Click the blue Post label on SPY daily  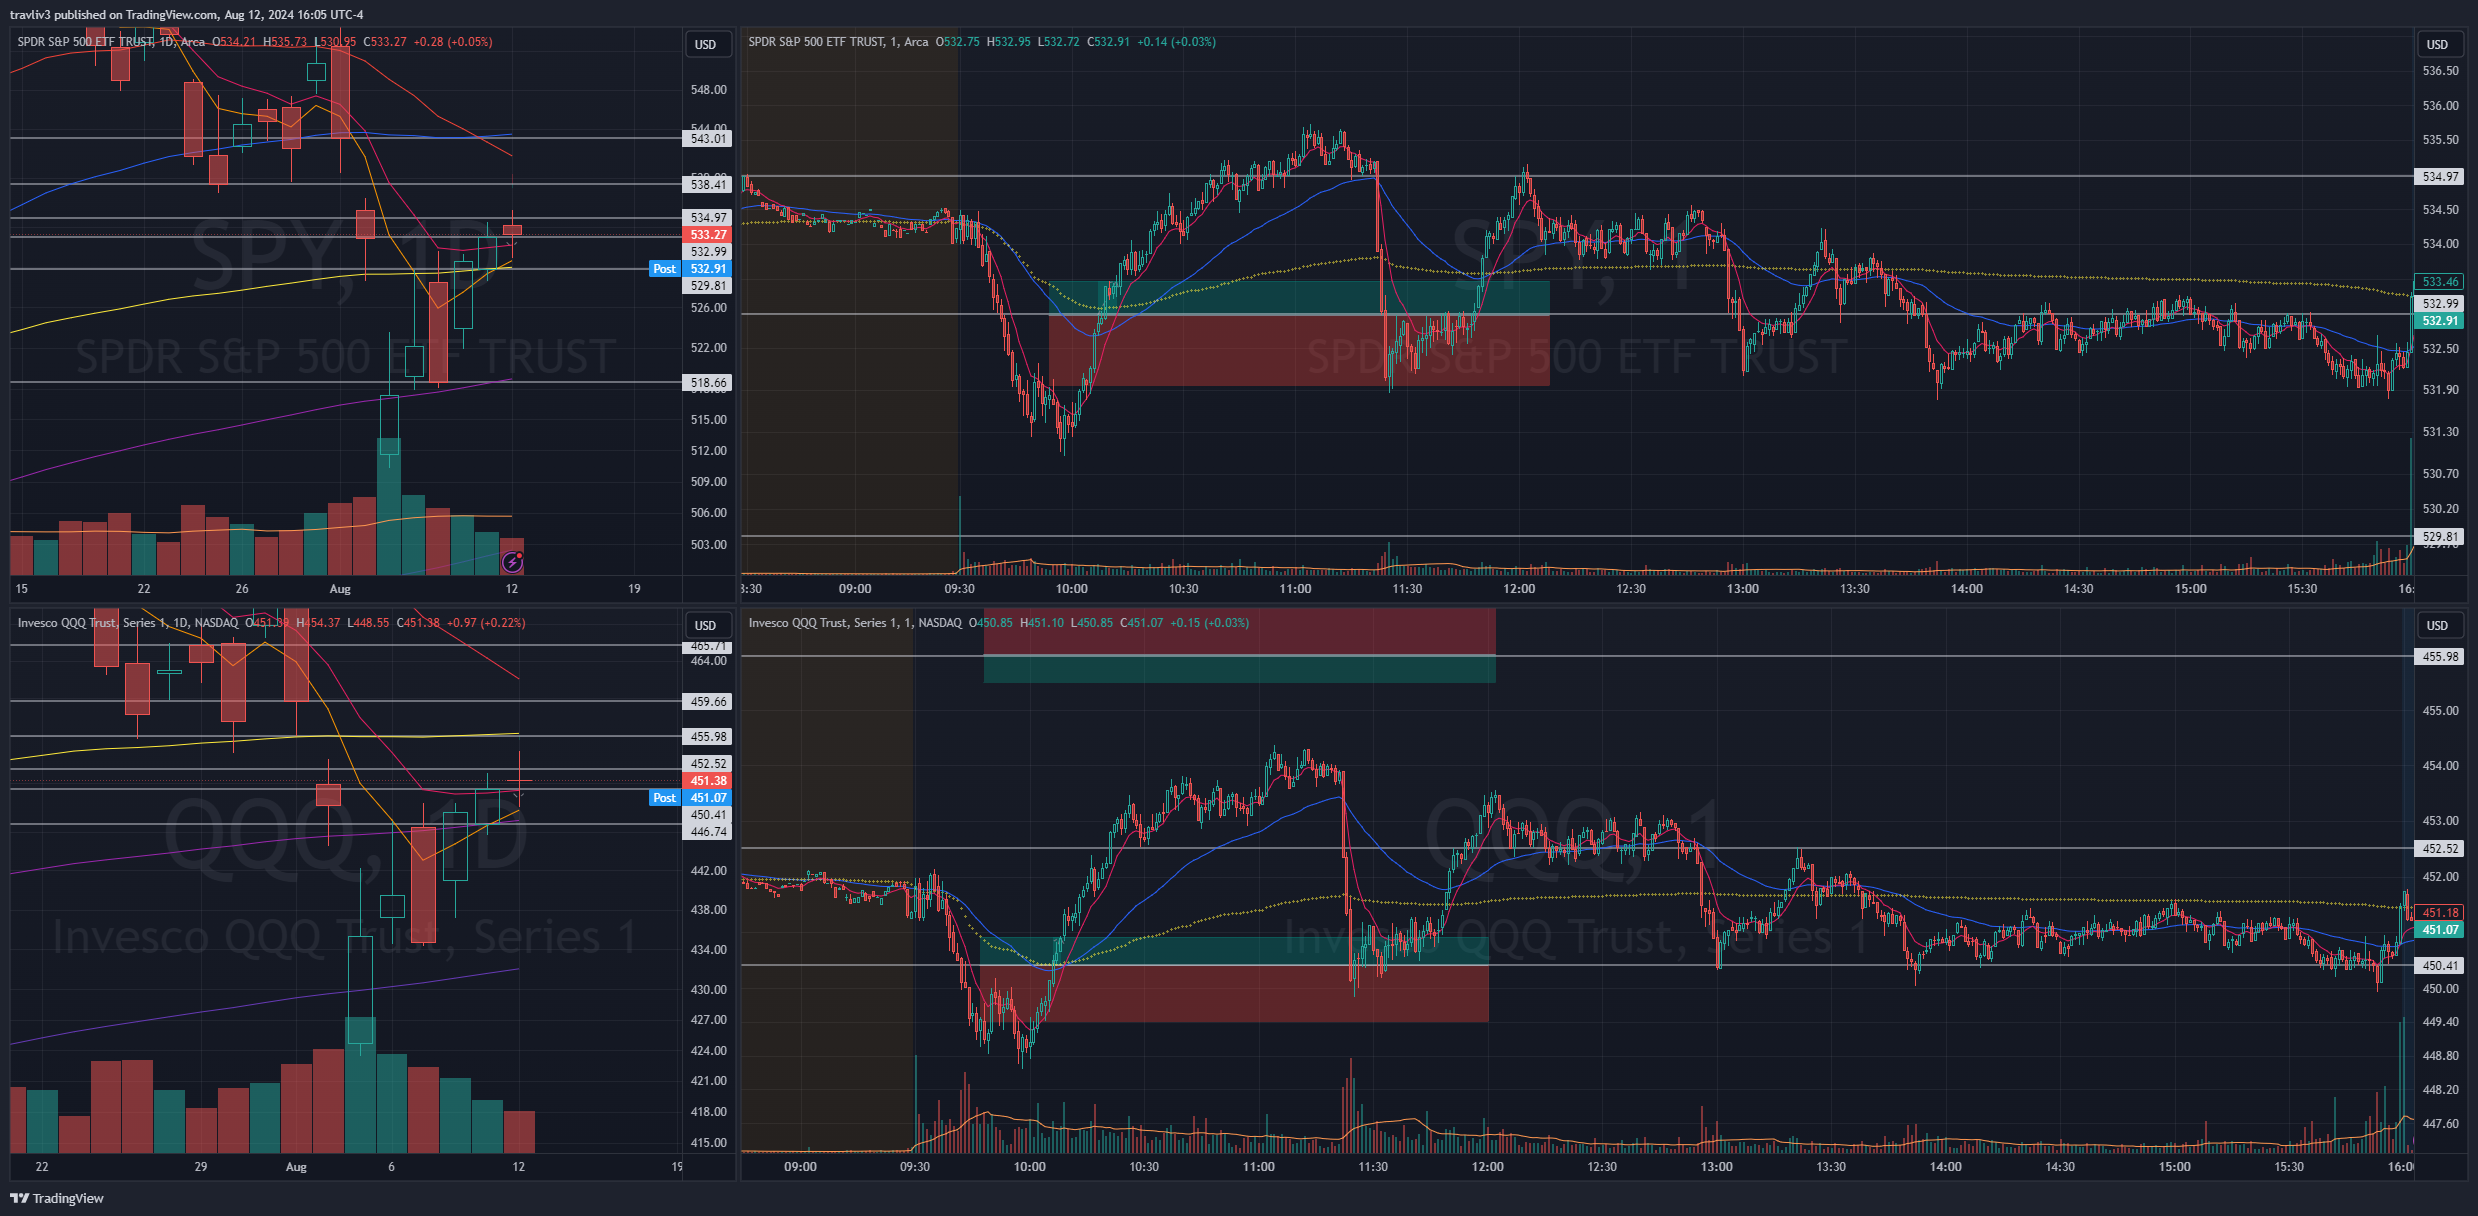(664, 268)
